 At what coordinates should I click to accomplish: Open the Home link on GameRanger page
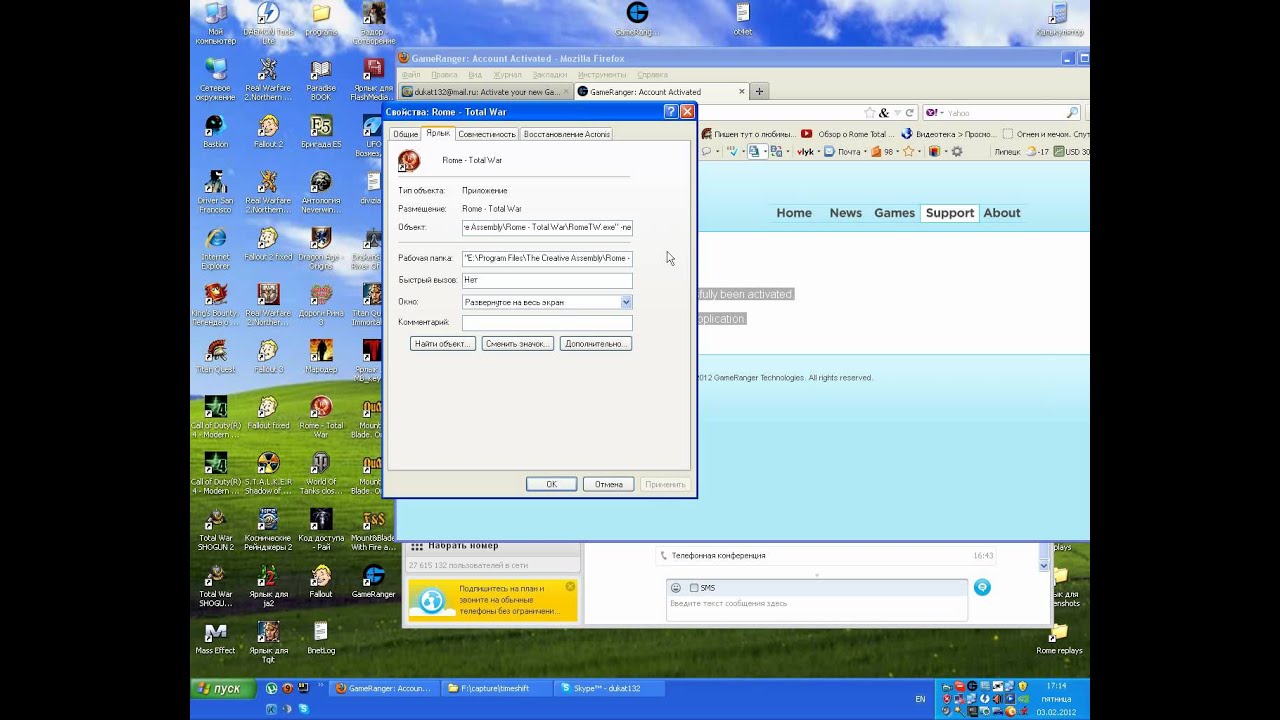pyautogui.click(x=794, y=213)
